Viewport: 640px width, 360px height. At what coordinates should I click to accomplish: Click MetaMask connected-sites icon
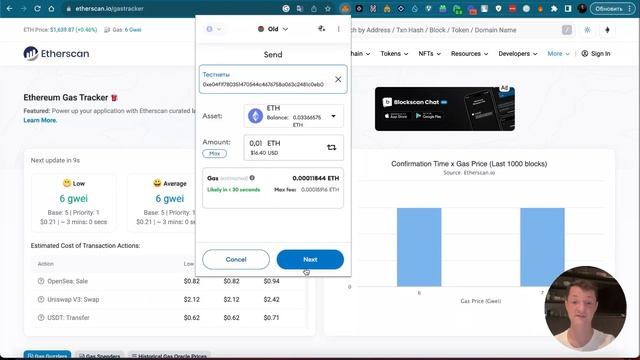point(322,29)
